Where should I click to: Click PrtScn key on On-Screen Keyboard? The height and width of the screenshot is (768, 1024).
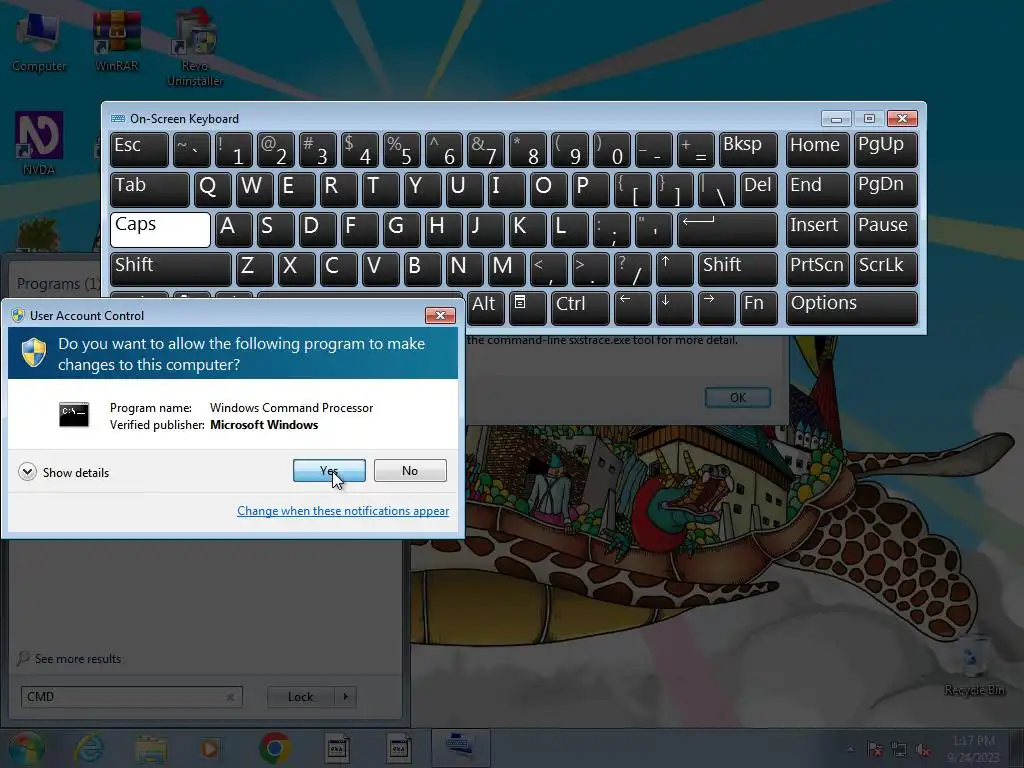point(818,269)
